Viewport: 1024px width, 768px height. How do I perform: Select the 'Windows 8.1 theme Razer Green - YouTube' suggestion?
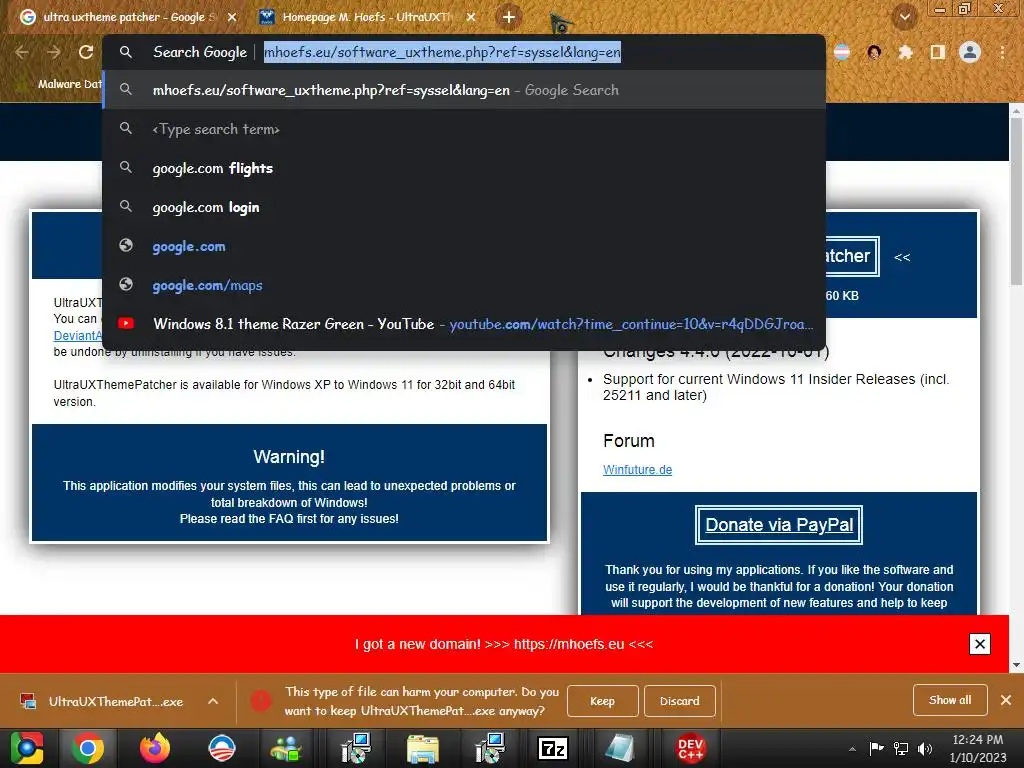(x=464, y=324)
